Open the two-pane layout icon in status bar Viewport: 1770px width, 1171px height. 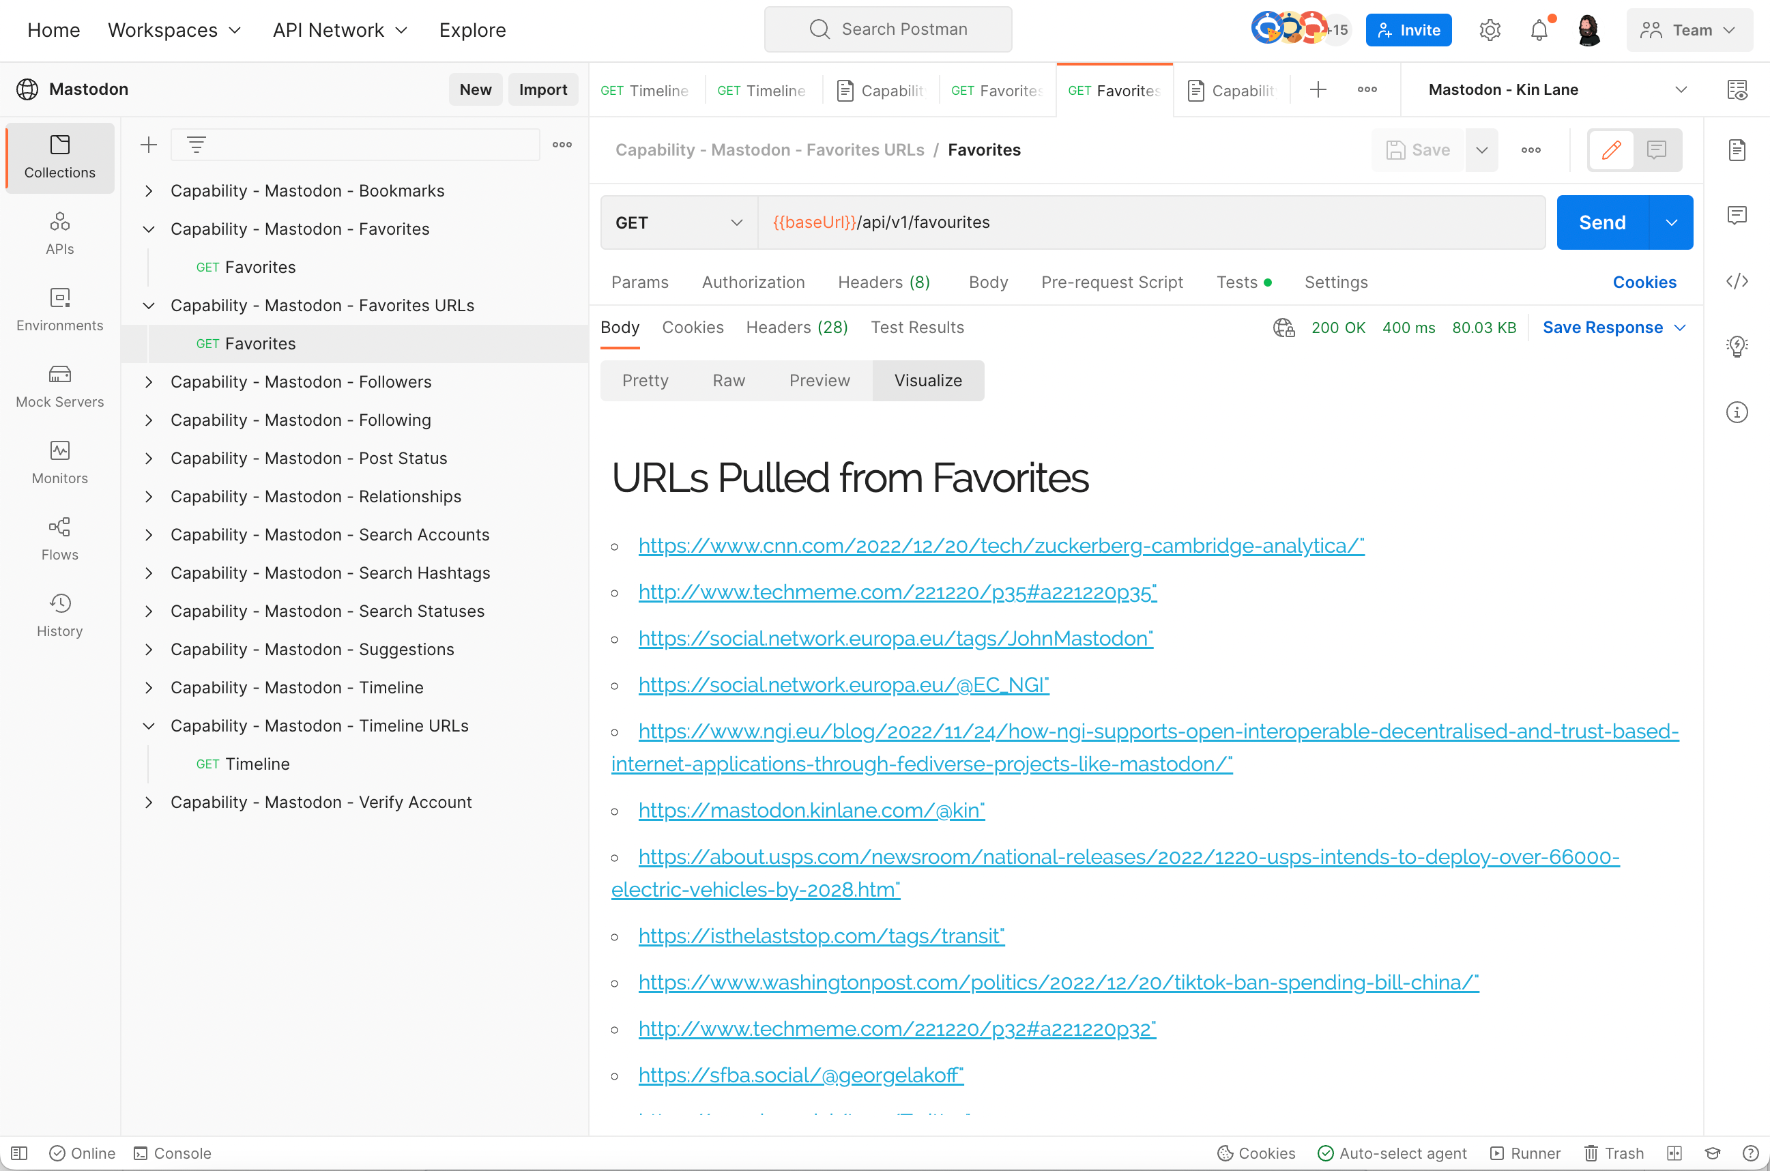click(1675, 1153)
